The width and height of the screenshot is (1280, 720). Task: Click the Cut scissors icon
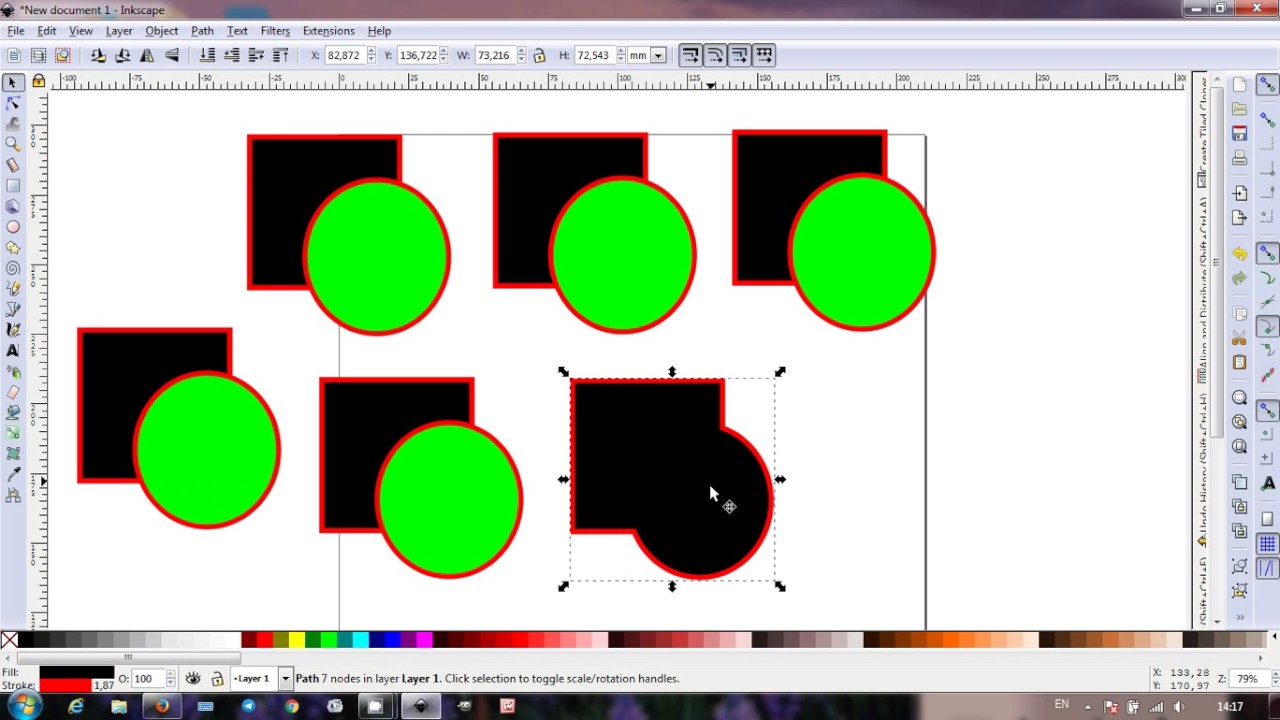click(1240, 337)
